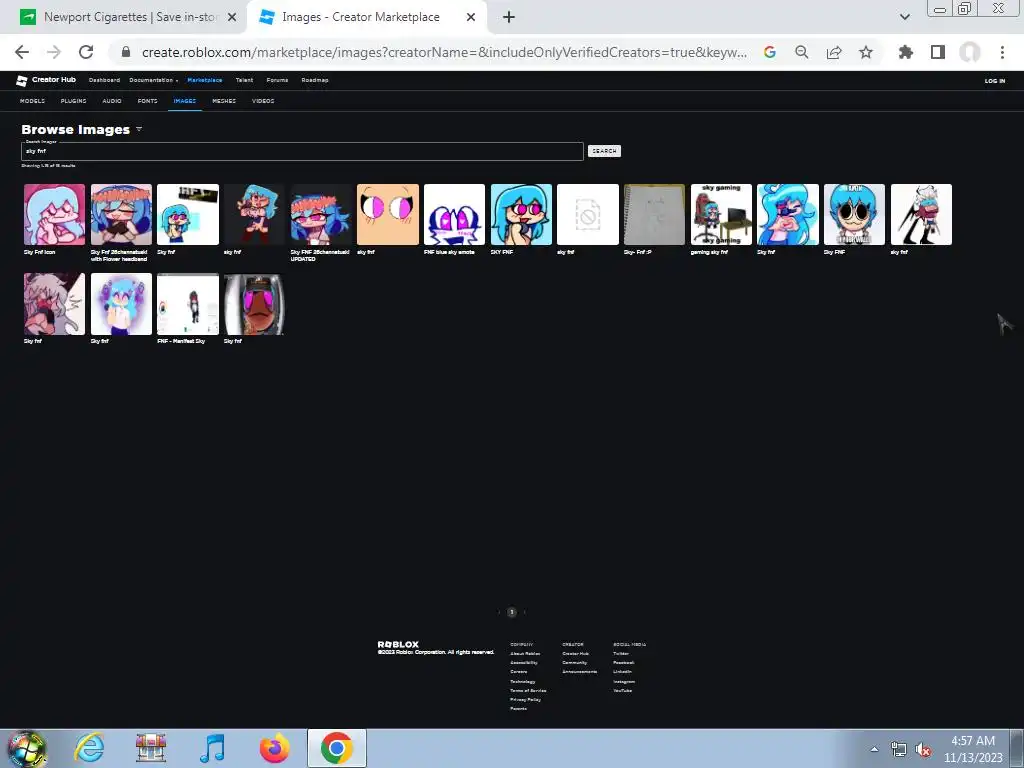The width and height of the screenshot is (1024, 768).
Task: Click the muted volume tray icon
Action: pos(923,749)
